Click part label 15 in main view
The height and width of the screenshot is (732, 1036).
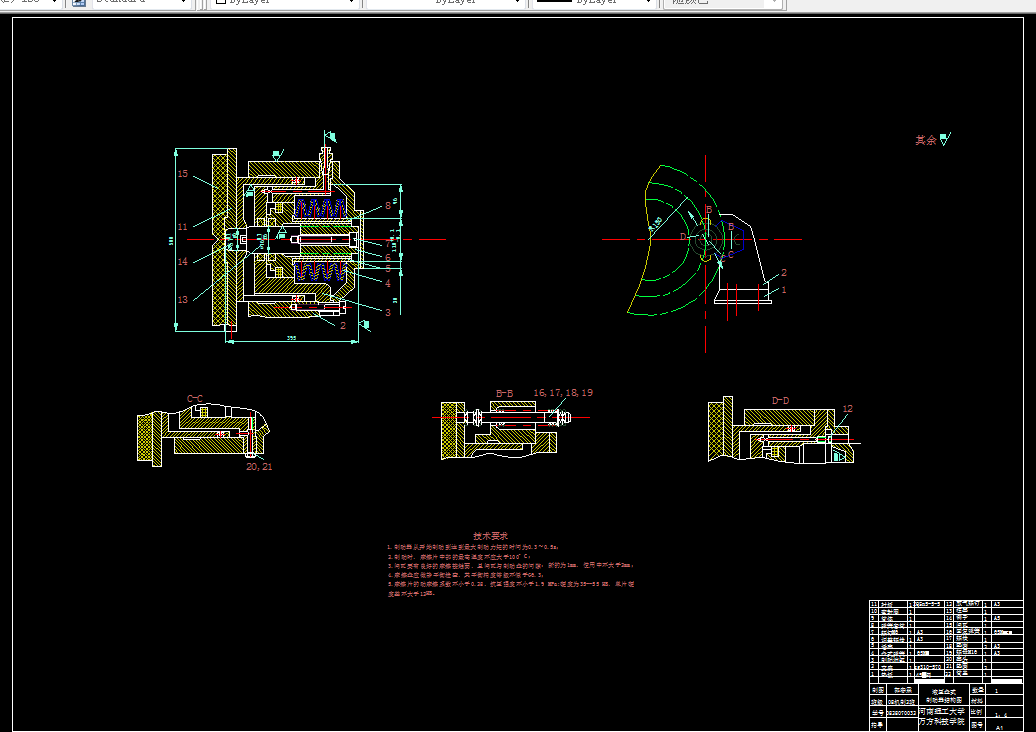coord(183,174)
